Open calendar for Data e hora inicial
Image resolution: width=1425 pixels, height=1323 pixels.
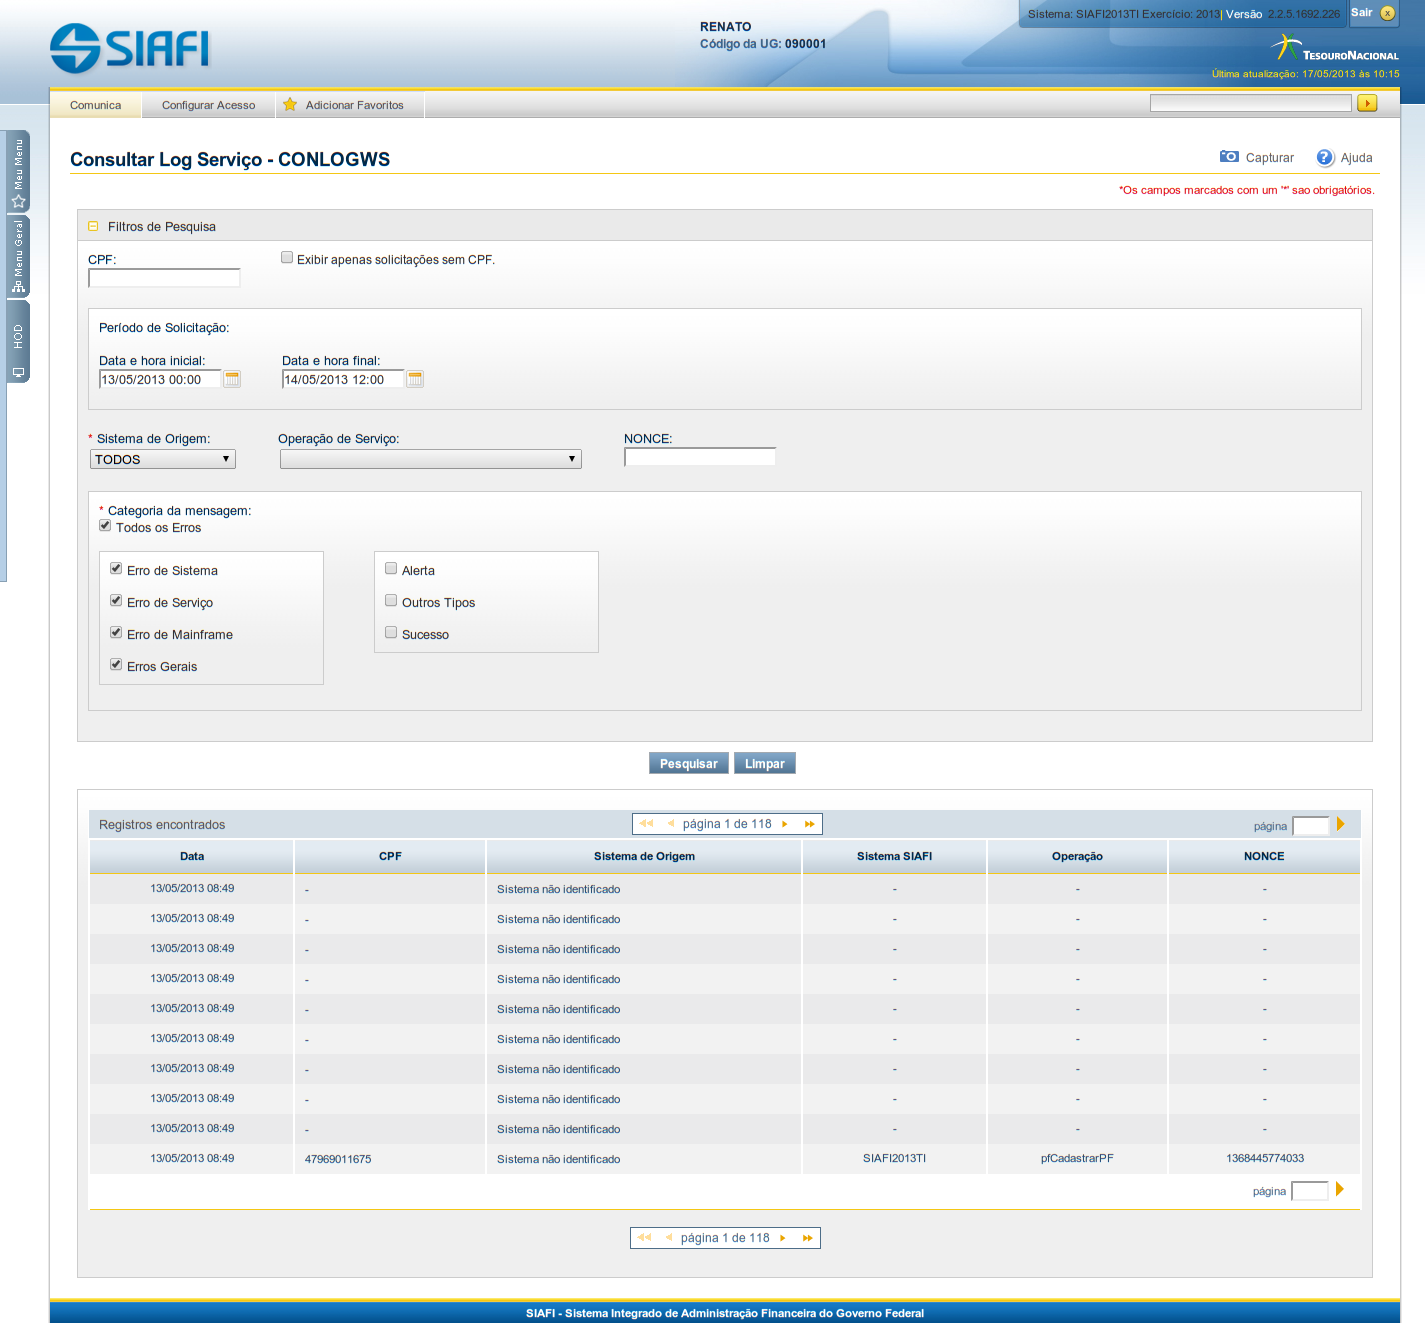[x=232, y=379]
